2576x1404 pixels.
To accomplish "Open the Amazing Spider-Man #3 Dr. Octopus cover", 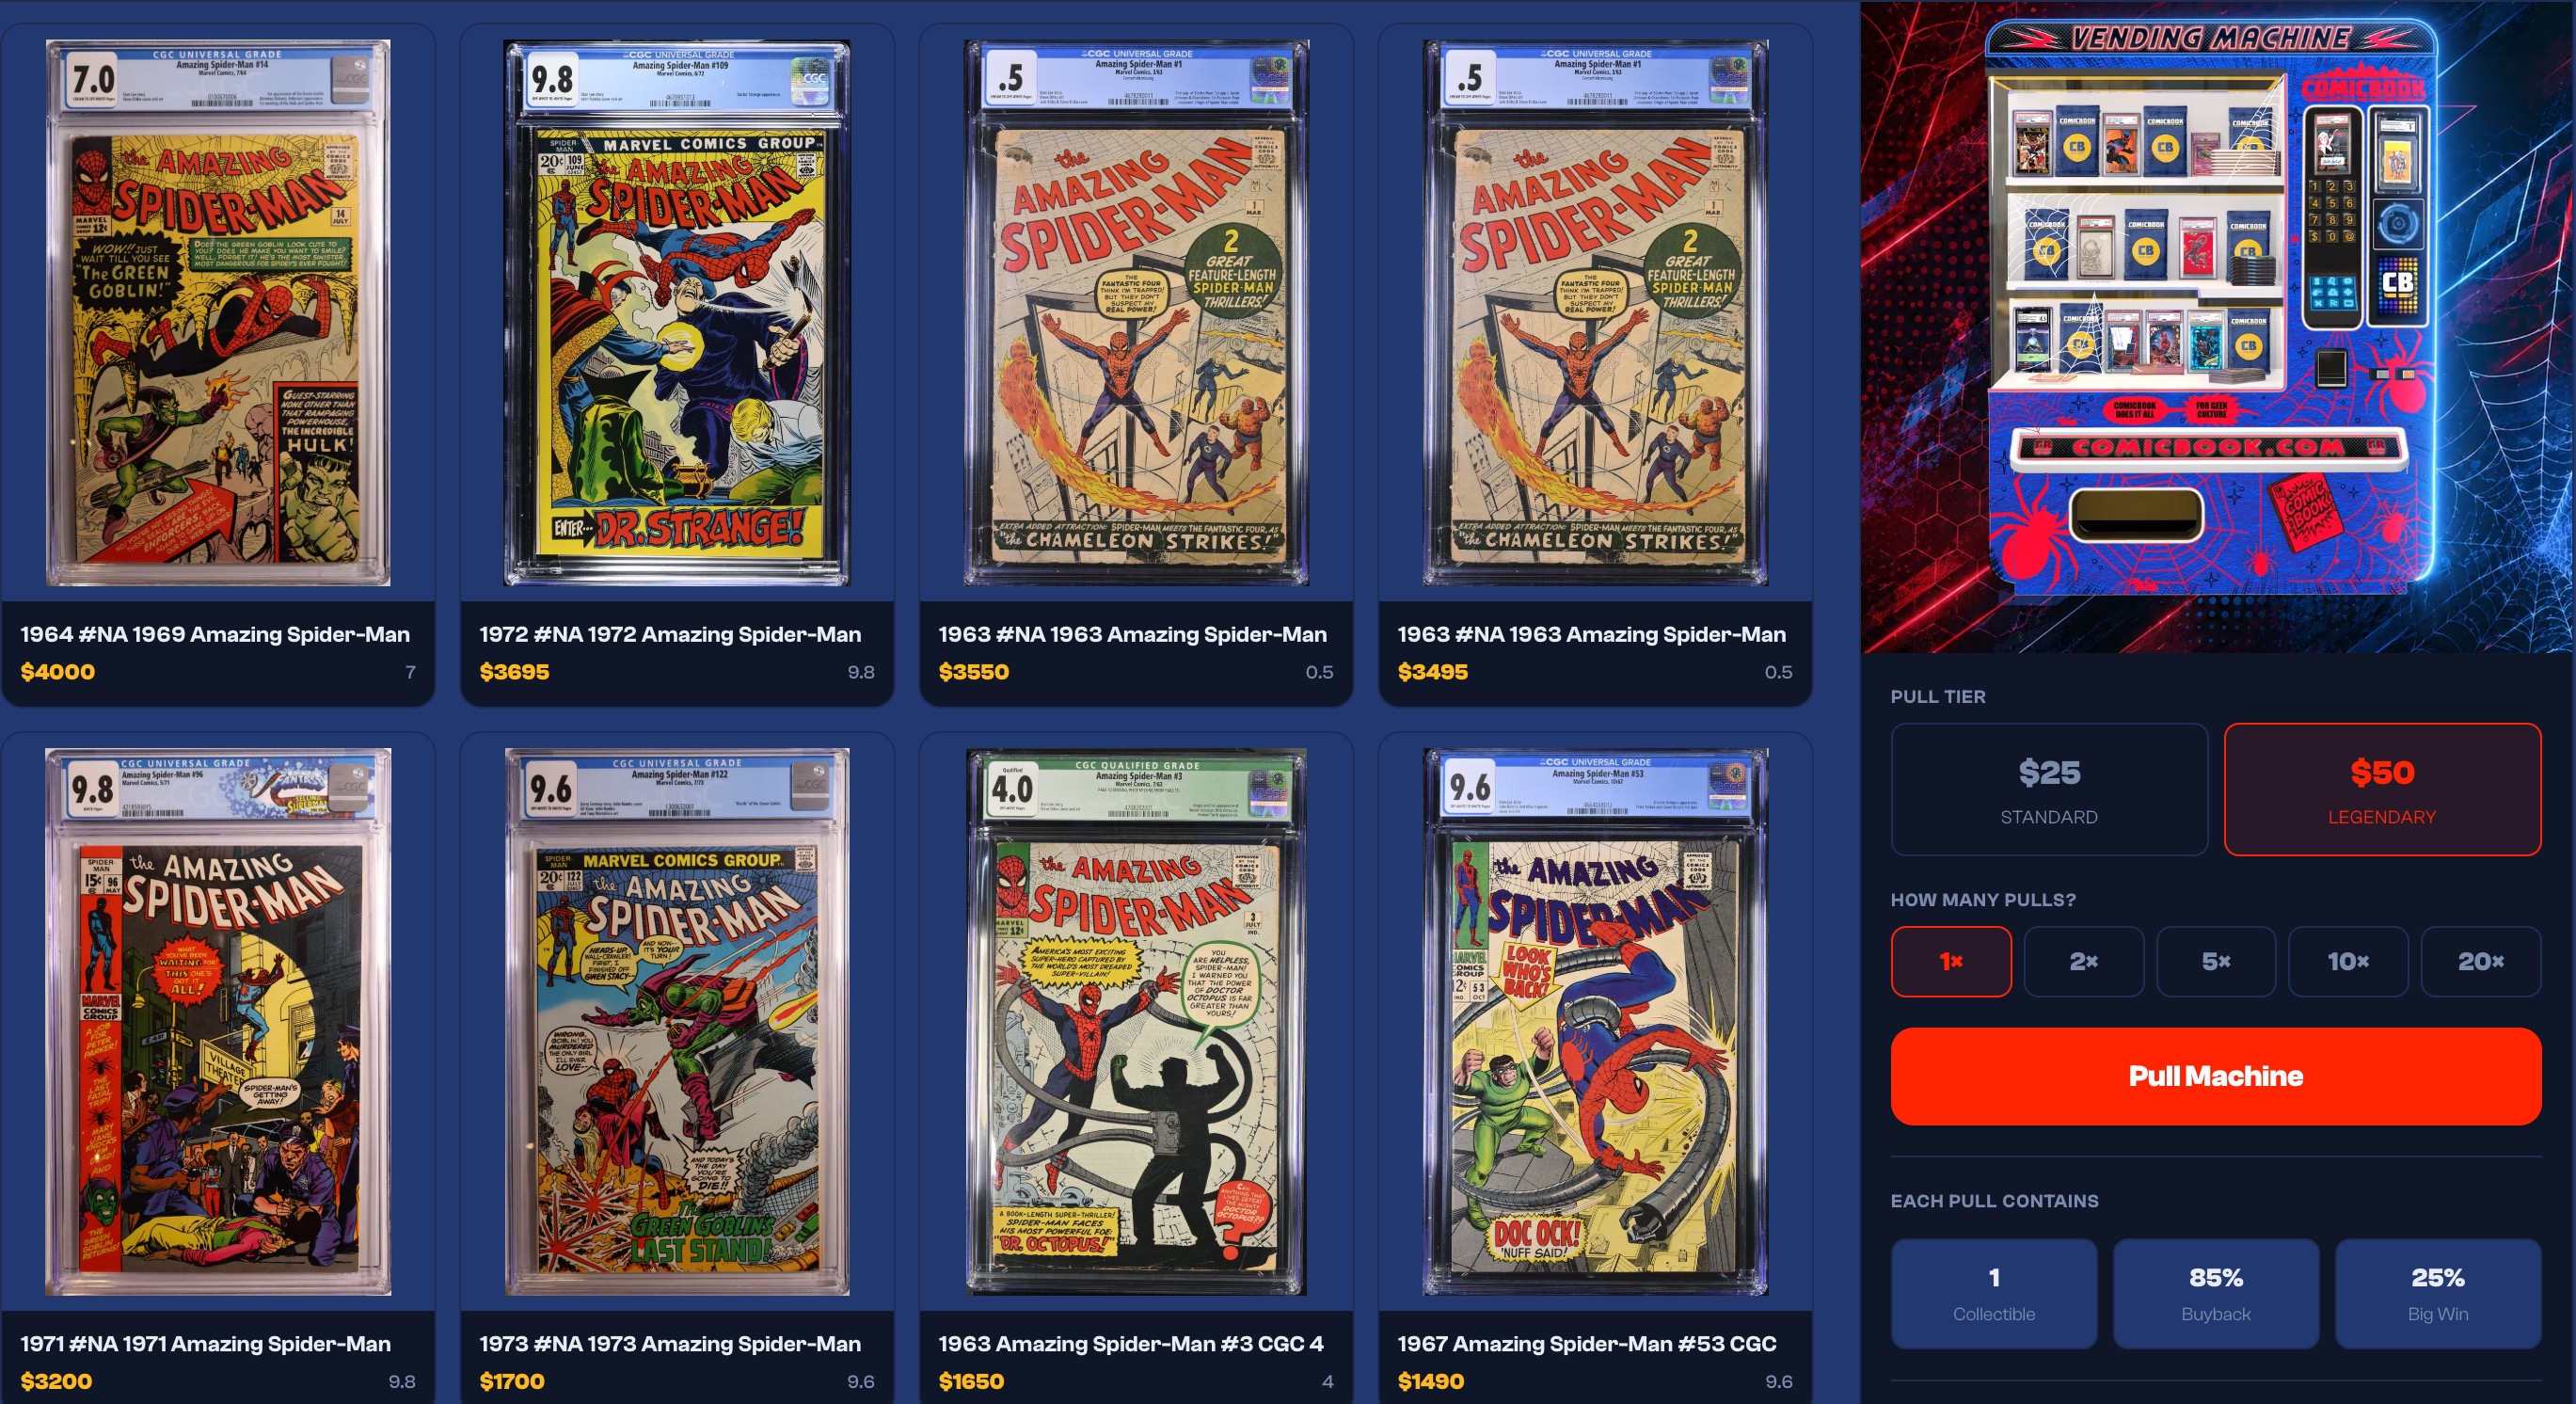I will [1136, 1021].
